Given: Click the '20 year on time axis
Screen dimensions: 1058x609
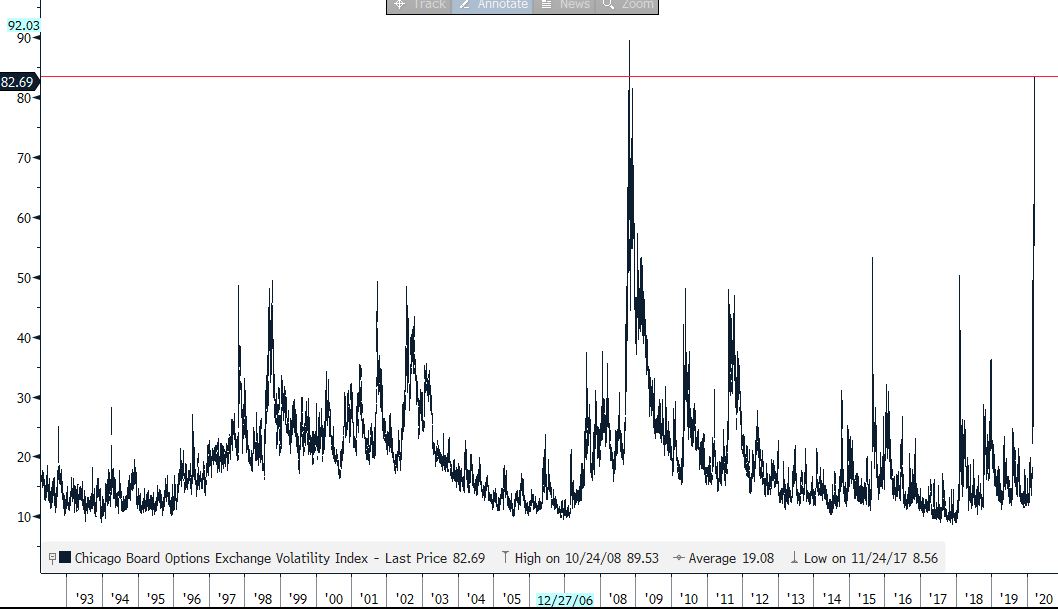Looking at the screenshot, I should click(1045, 599).
